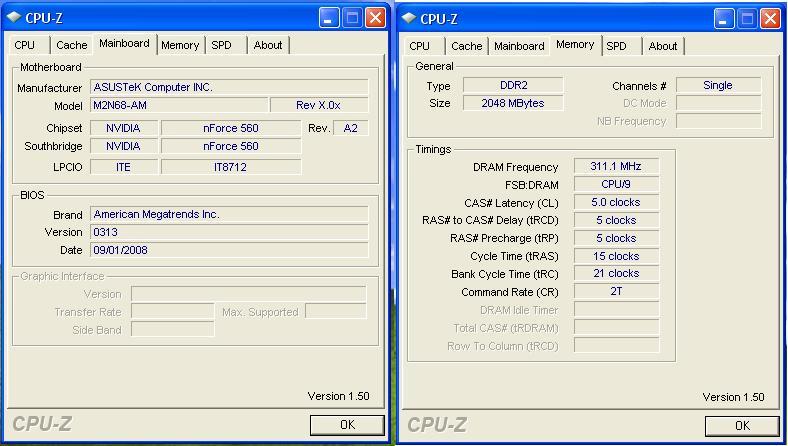788x446 pixels.
Task: Open the Cache tab in right CPU-Z window
Action: pos(467,46)
